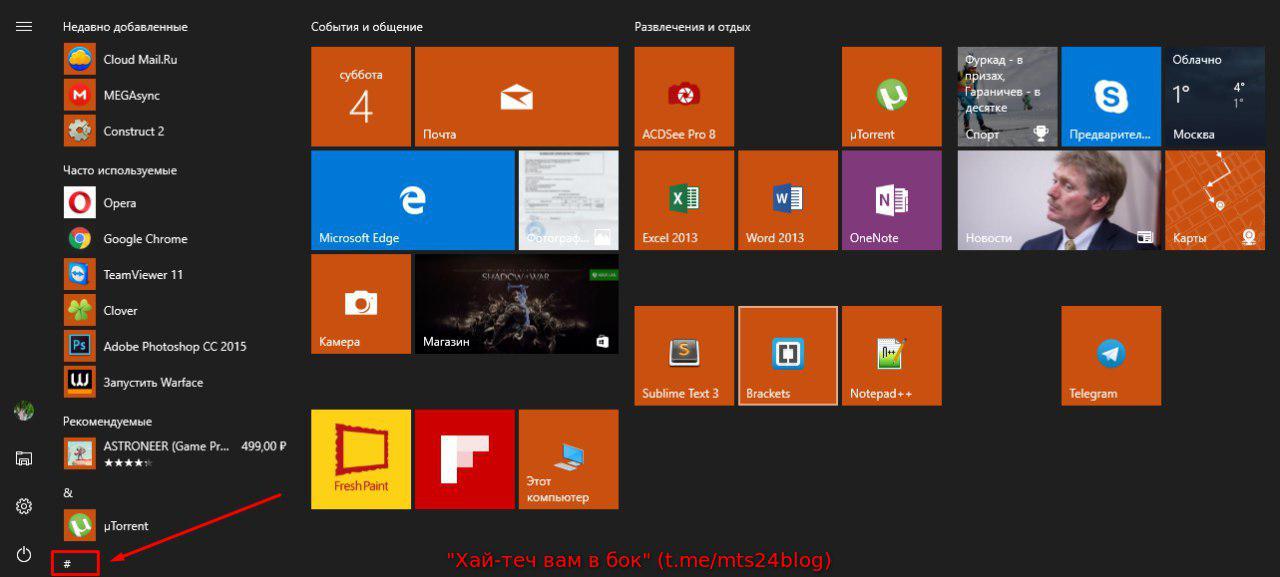1280x577 pixels.
Task: Open the Карты maps tile
Action: point(1215,200)
